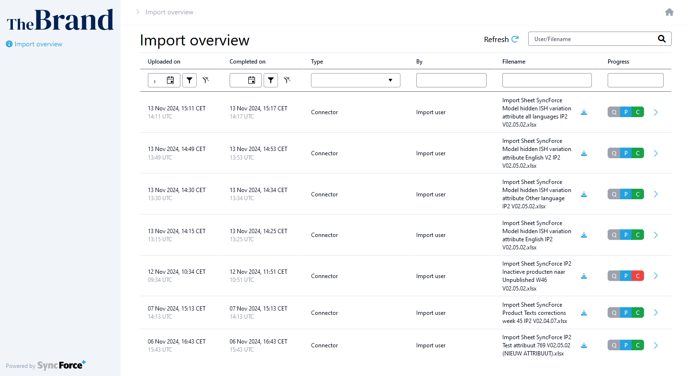Open Import overview in sidebar
Viewport: 688px width, 376px height.
tap(34, 44)
